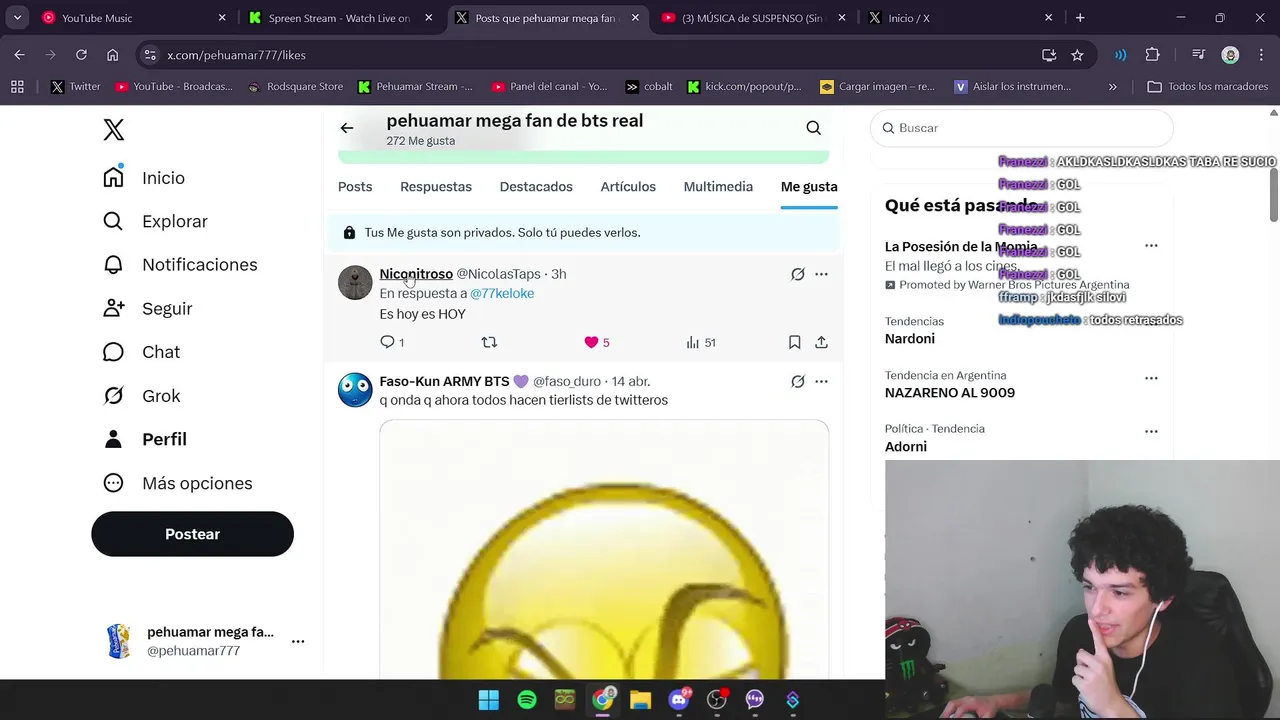Screen dimensions: 1280x720
Task: Open Niconitroso profile link
Action: tap(416, 274)
